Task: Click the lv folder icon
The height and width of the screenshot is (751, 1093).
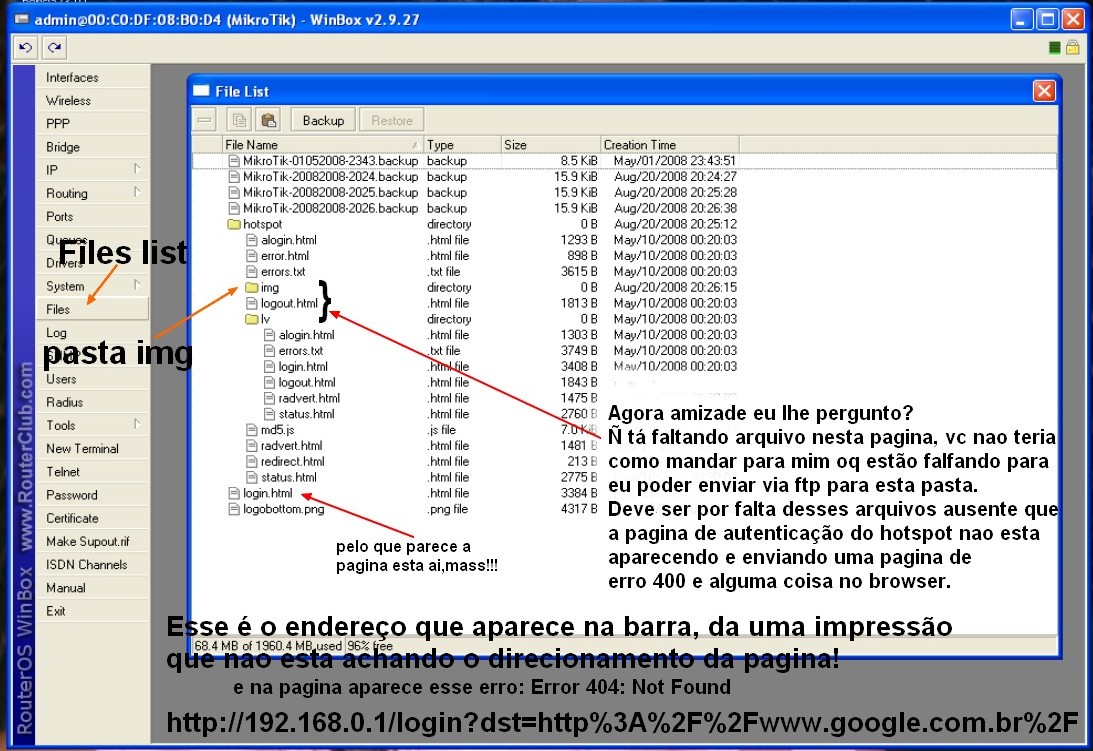Action: tap(252, 319)
